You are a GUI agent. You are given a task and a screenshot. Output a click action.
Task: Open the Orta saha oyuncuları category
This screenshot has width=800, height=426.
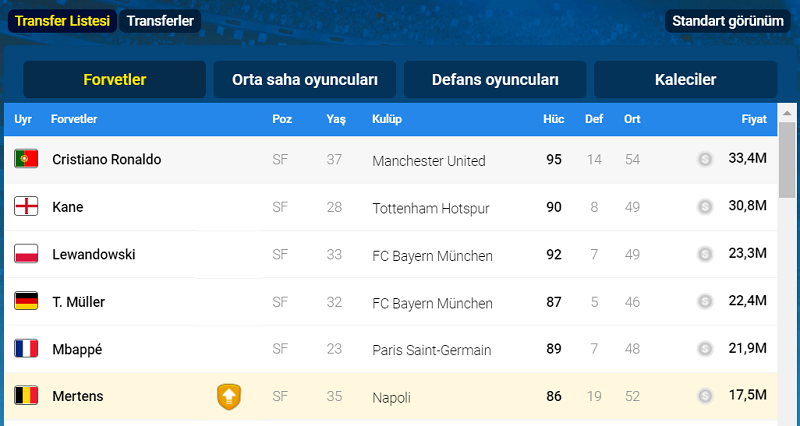click(305, 80)
